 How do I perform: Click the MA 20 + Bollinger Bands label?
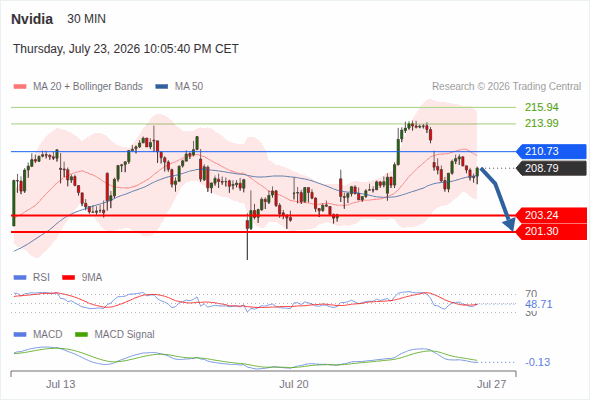pos(88,87)
